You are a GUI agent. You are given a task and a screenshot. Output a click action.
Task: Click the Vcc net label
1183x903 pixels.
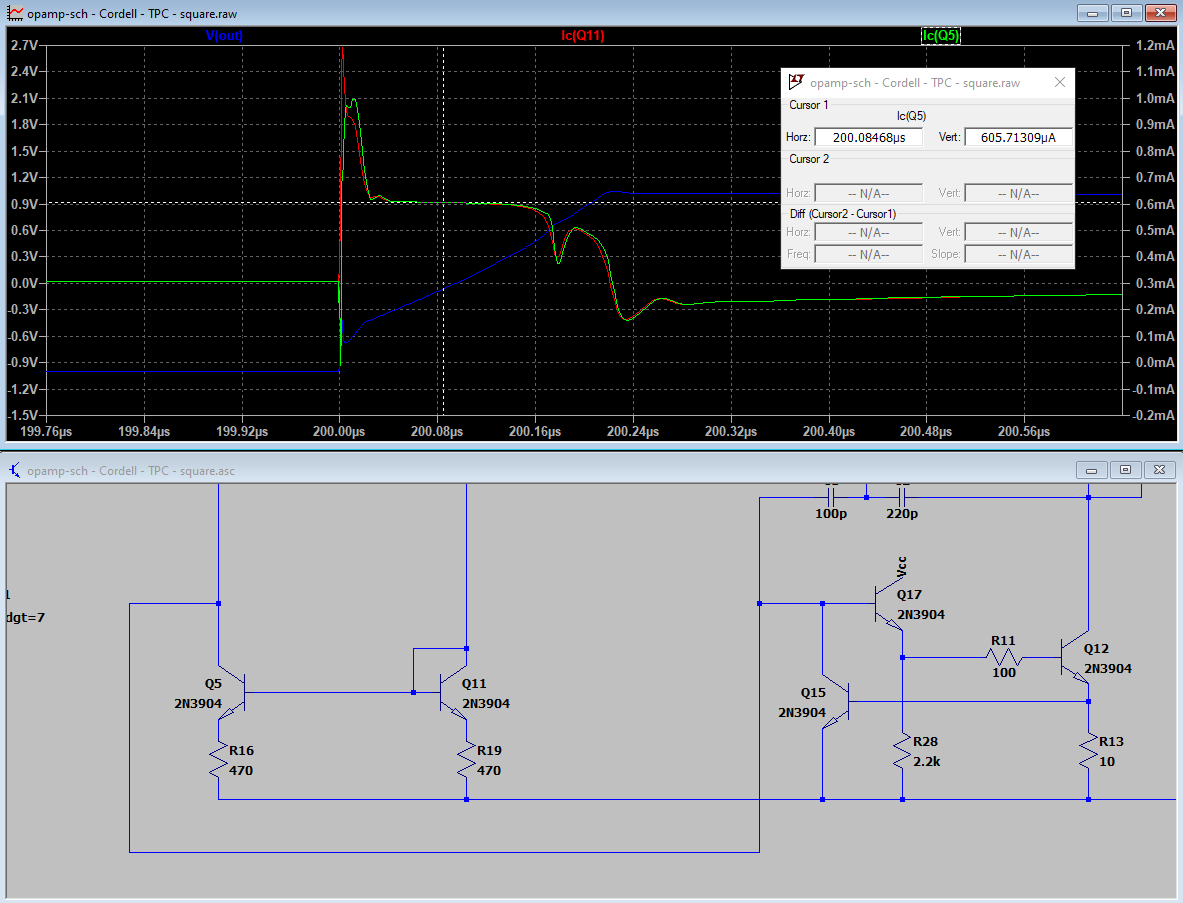(x=902, y=567)
